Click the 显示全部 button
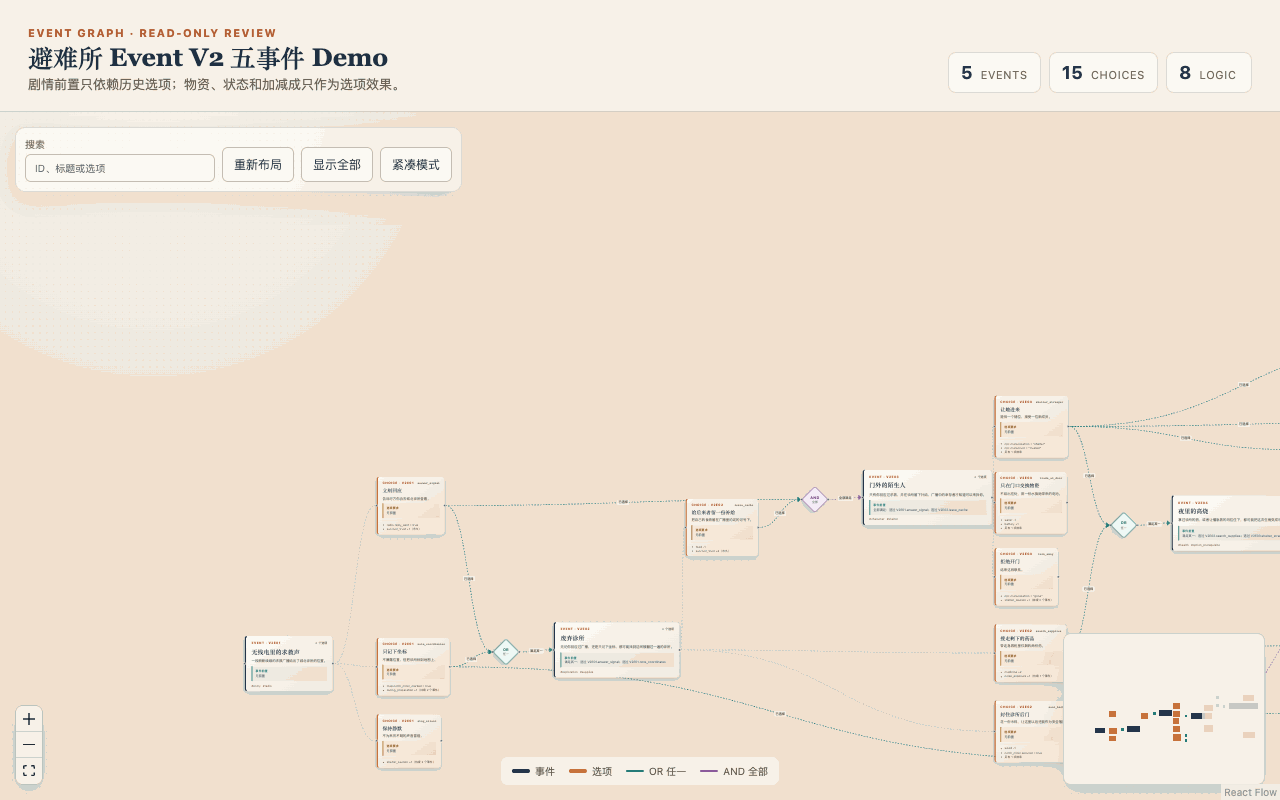Image resolution: width=1280 pixels, height=800 pixels. (x=337, y=165)
